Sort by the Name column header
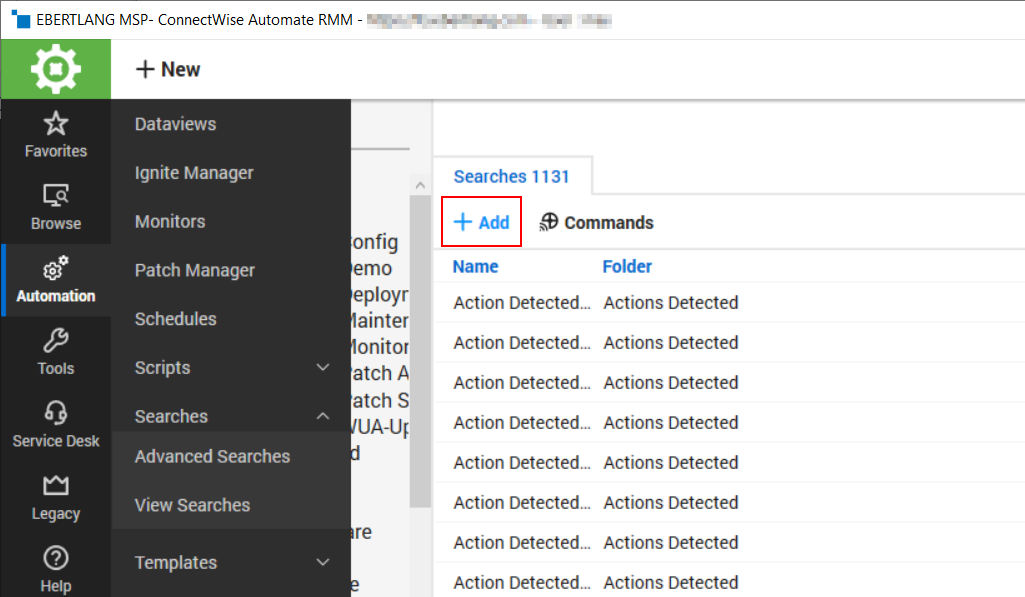This screenshot has height=597, width=1025. pyautogui.click(x=475, y=267)
